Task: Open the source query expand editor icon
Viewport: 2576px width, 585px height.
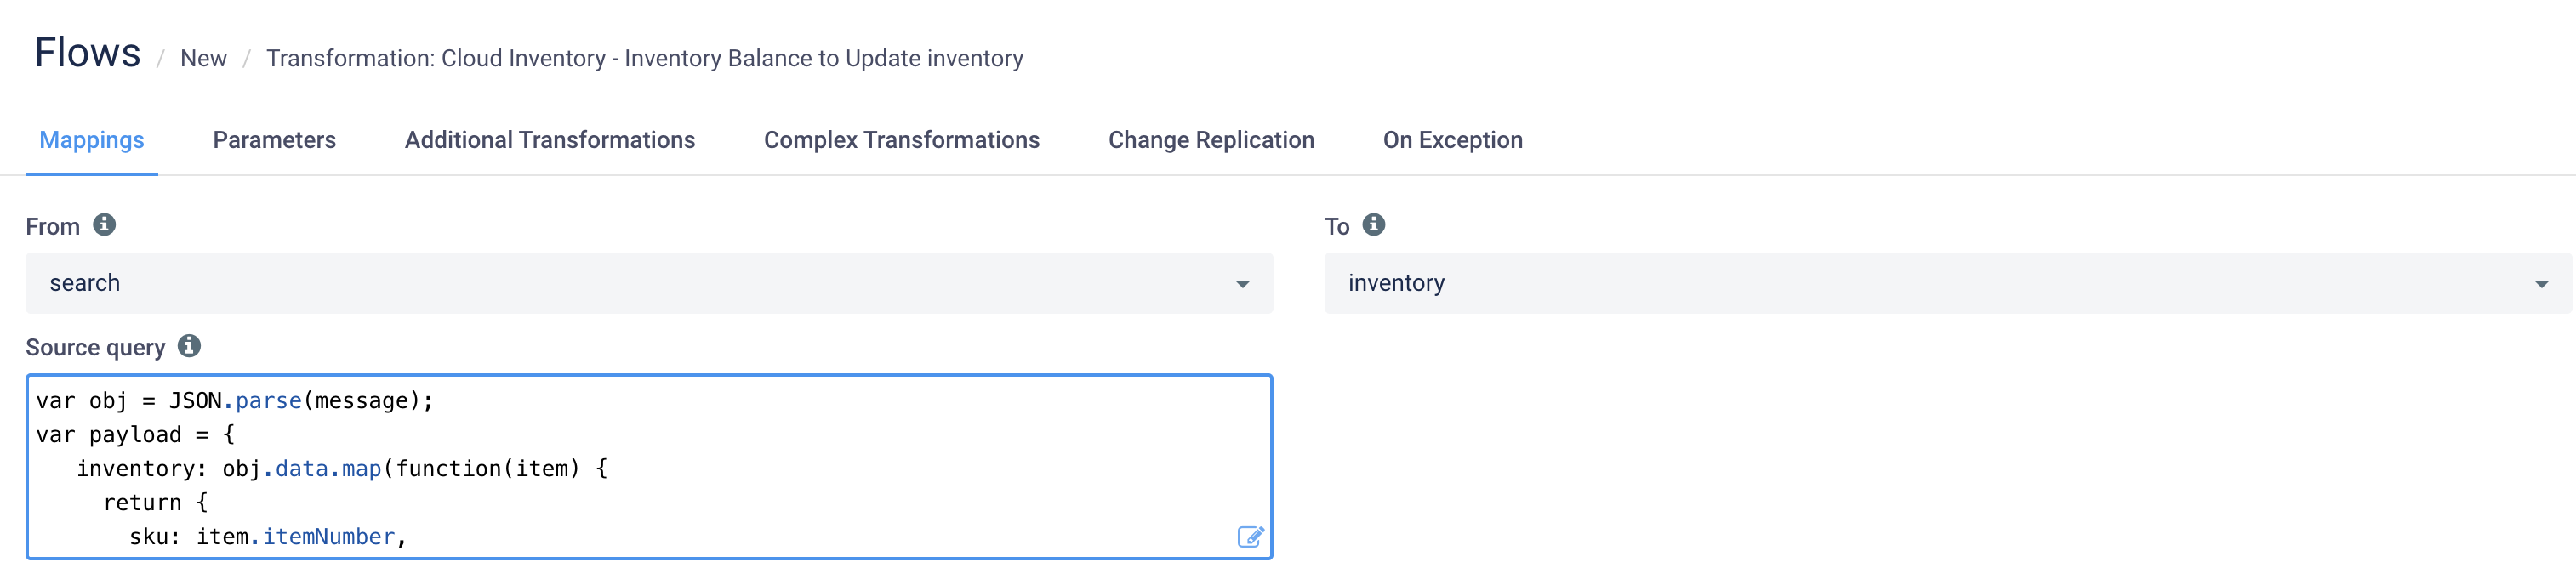Action: [1250, 537]
